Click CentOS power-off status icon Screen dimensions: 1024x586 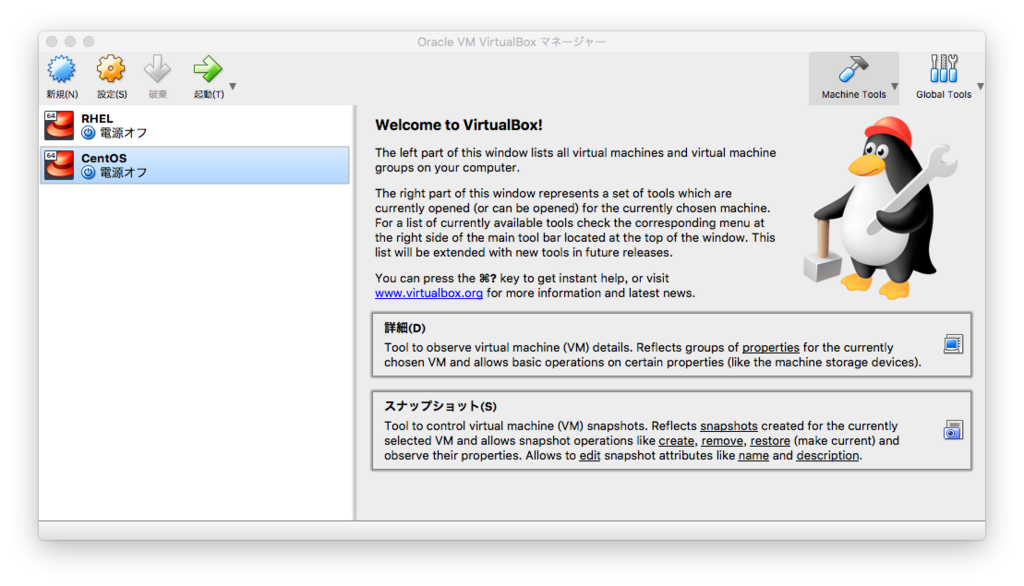tap(88, 172)
